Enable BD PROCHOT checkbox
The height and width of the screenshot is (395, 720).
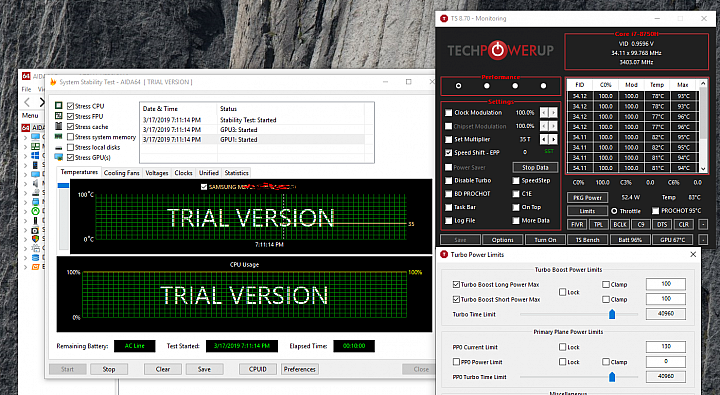(x=449, y=194)
